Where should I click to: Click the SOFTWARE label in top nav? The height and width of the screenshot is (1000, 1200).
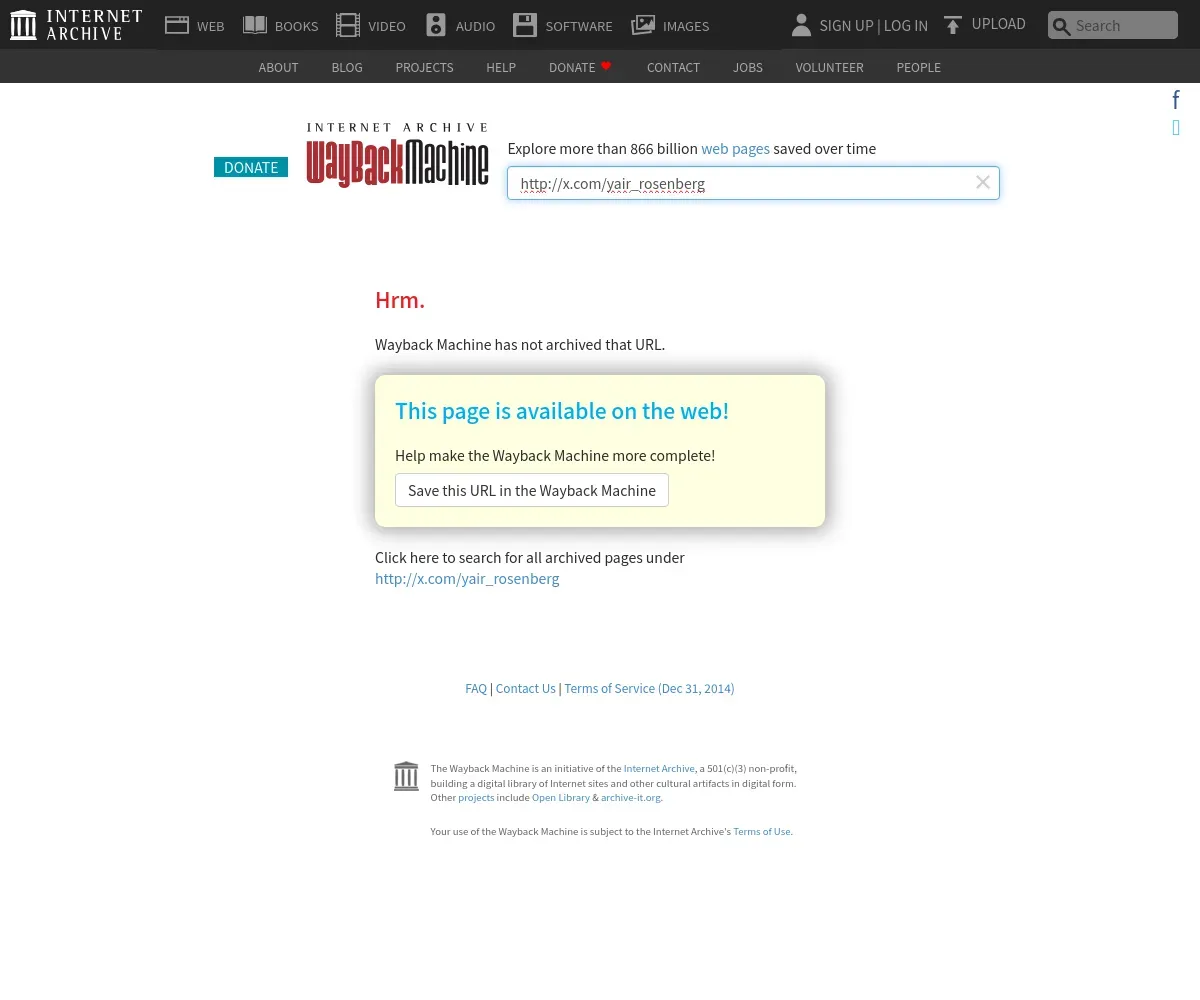tap(579, 26)
